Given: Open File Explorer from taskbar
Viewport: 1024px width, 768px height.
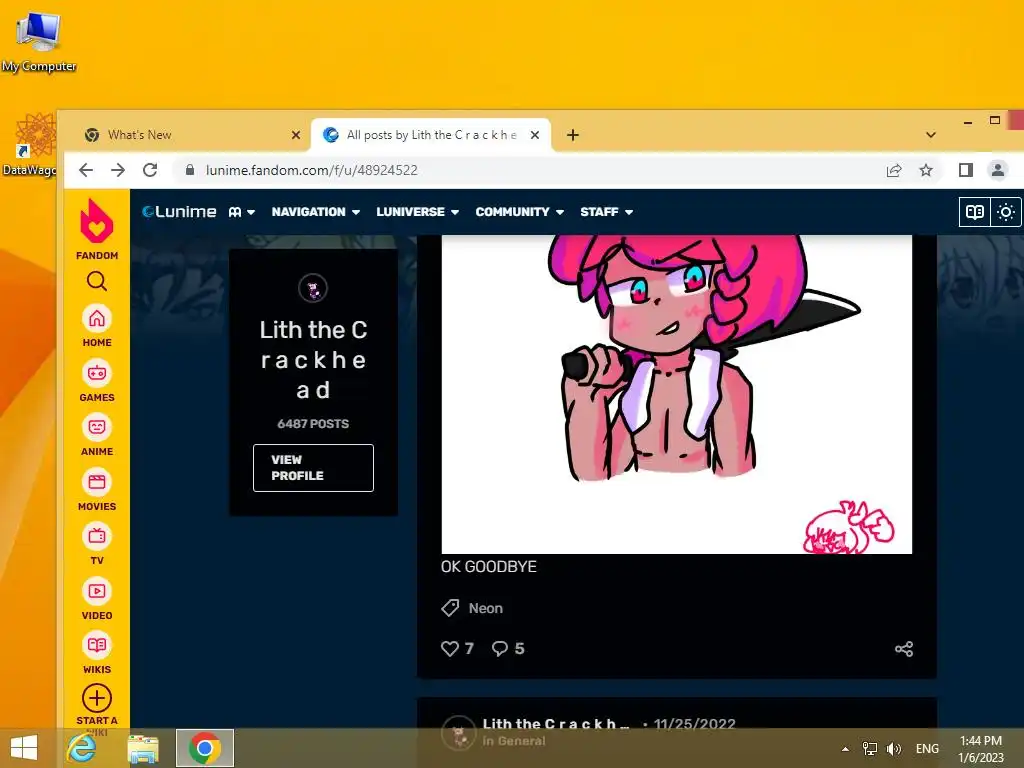Looking at the screenshot, I should click(143, 748).
